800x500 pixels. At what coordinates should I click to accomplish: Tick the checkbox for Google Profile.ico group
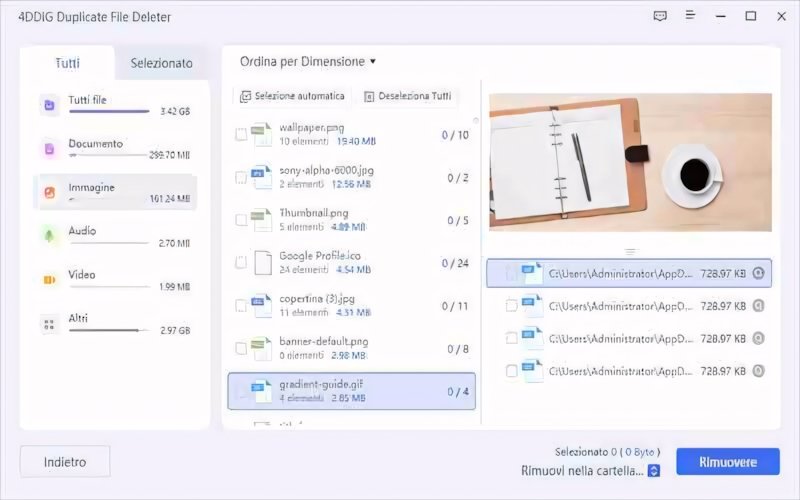pos(241,263)
